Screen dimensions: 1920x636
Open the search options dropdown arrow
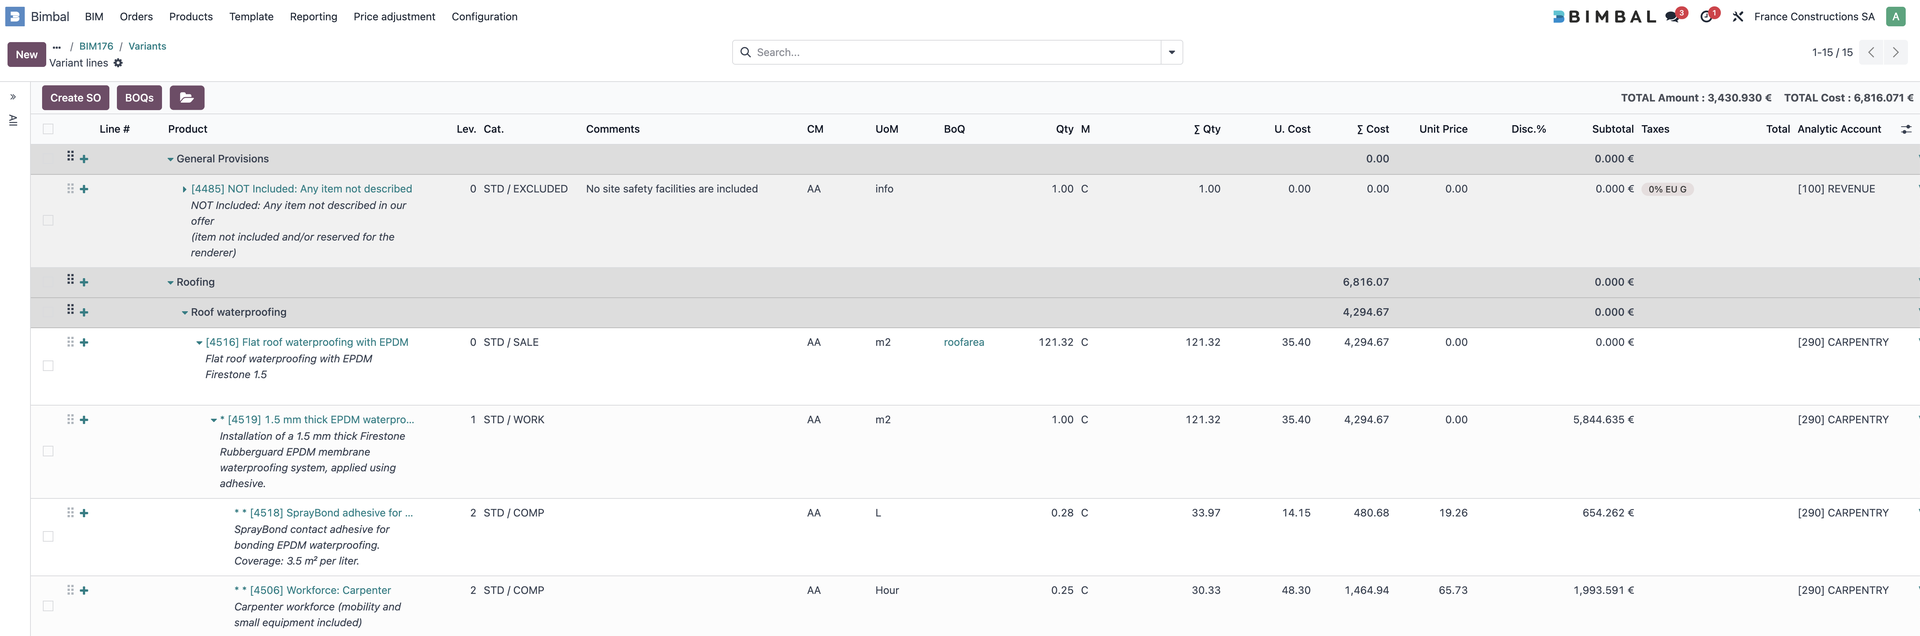click(1171, 53)
